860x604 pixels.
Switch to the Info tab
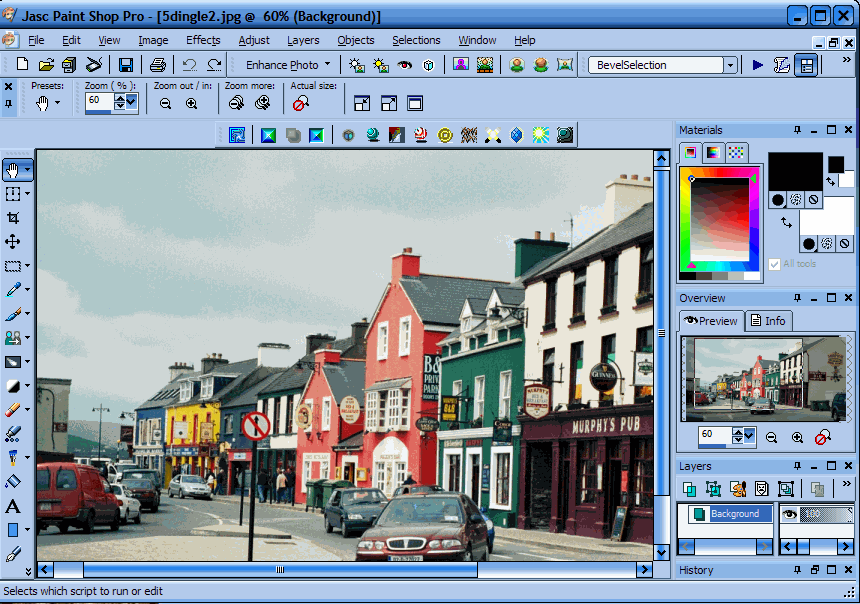tap(768, 321)
